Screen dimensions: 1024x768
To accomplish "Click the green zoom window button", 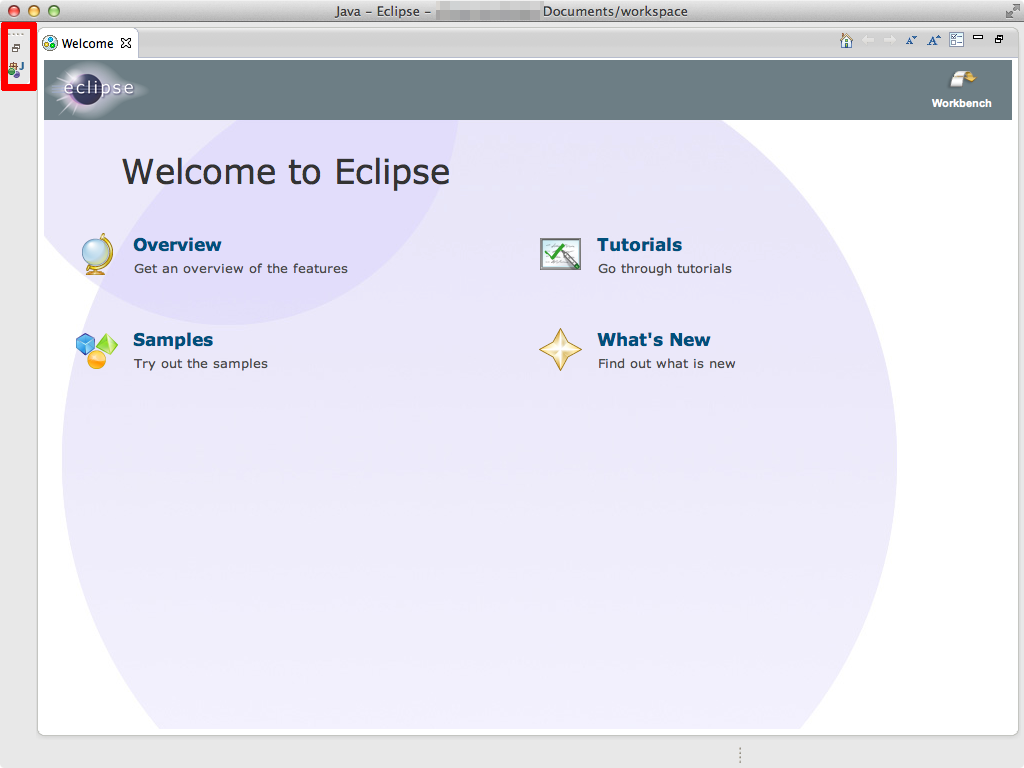I will coord(54,10).
